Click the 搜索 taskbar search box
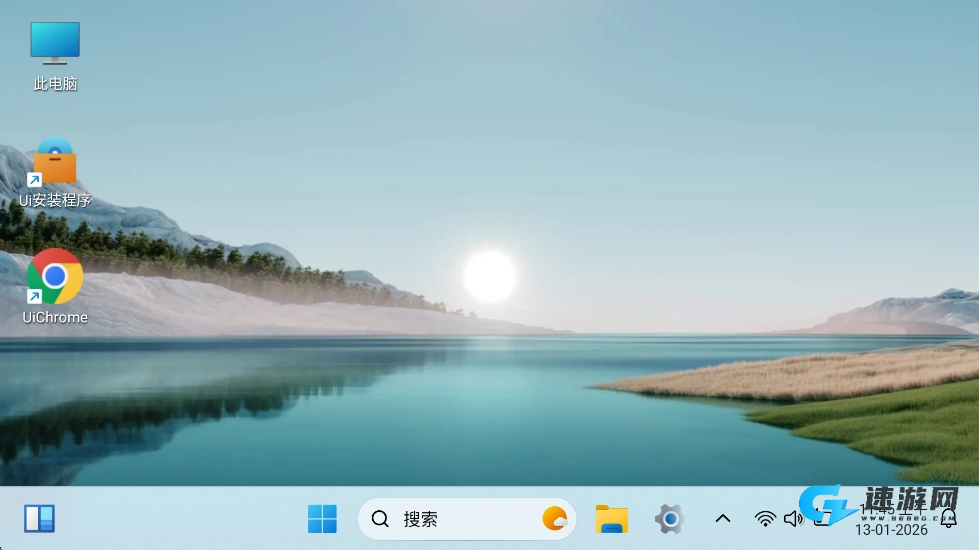 pos(466,519)
